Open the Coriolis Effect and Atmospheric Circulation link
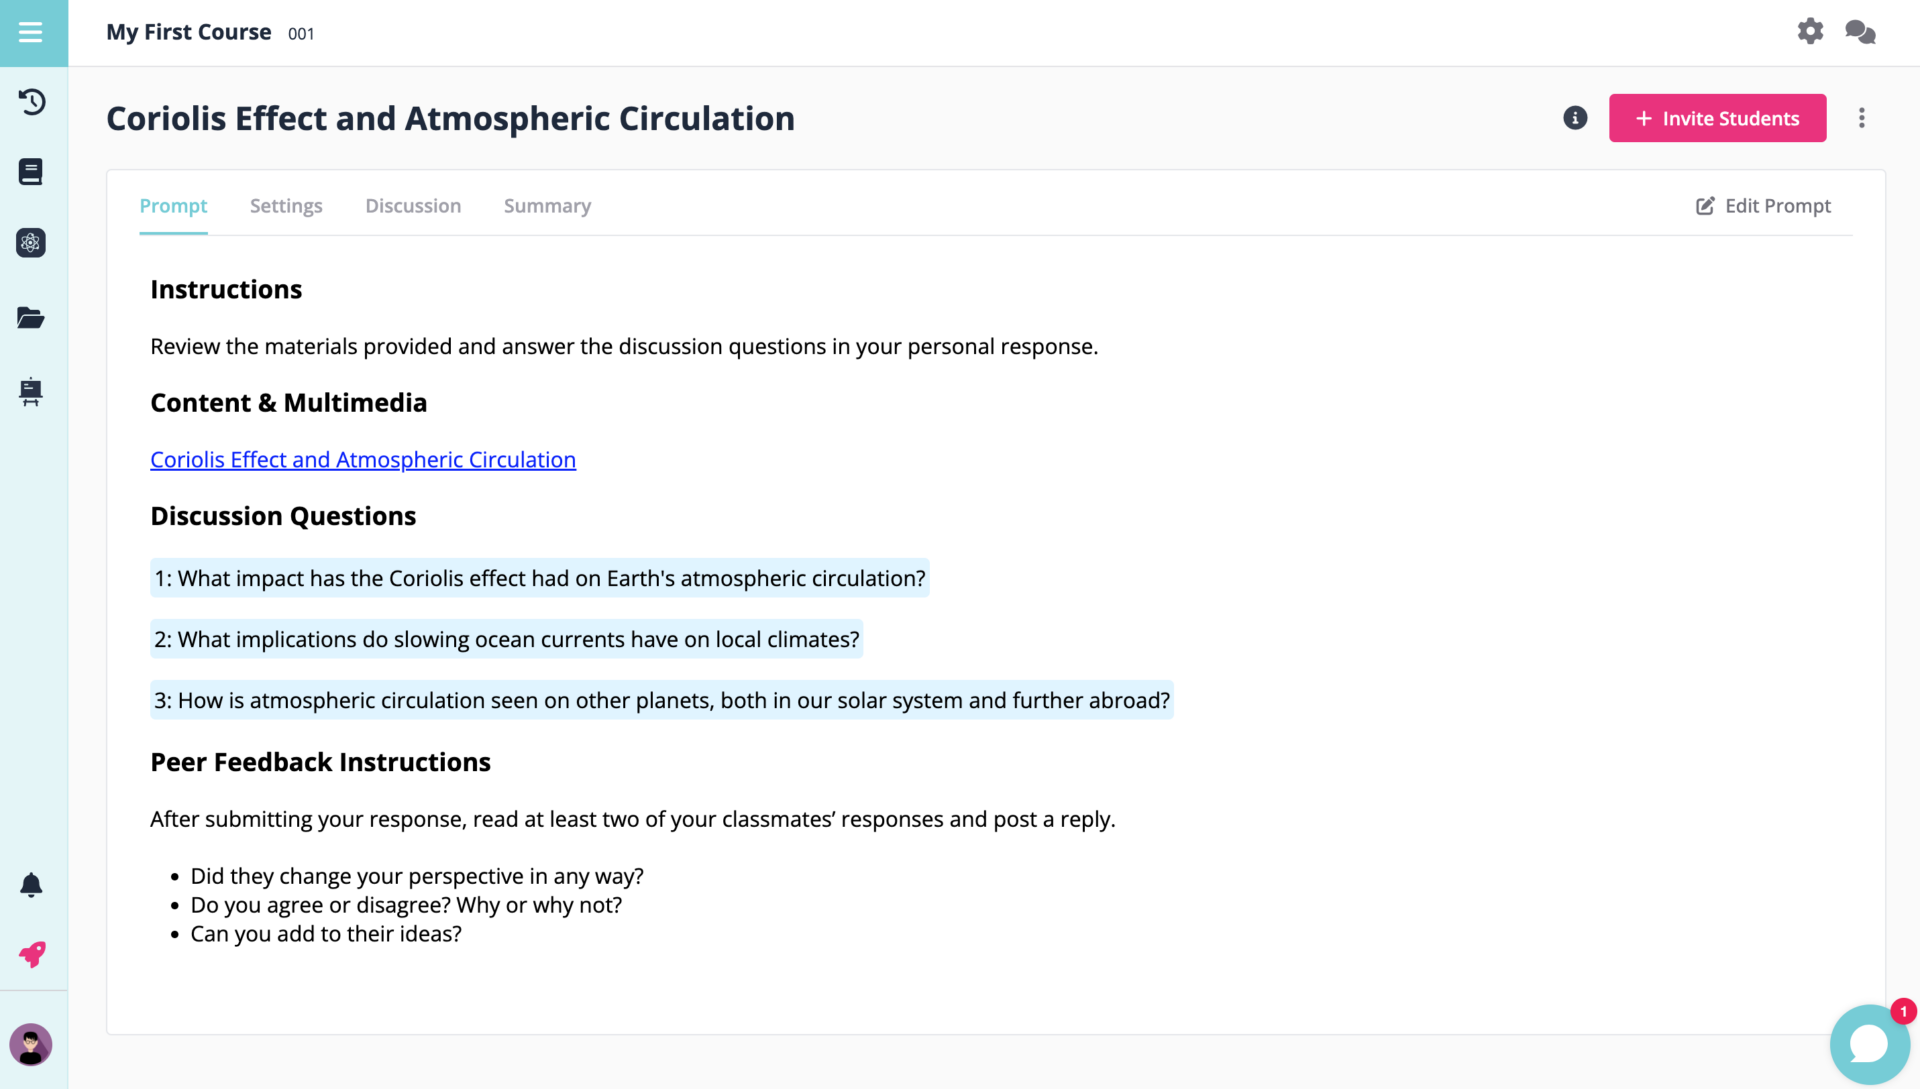 (x=363, y=459)
